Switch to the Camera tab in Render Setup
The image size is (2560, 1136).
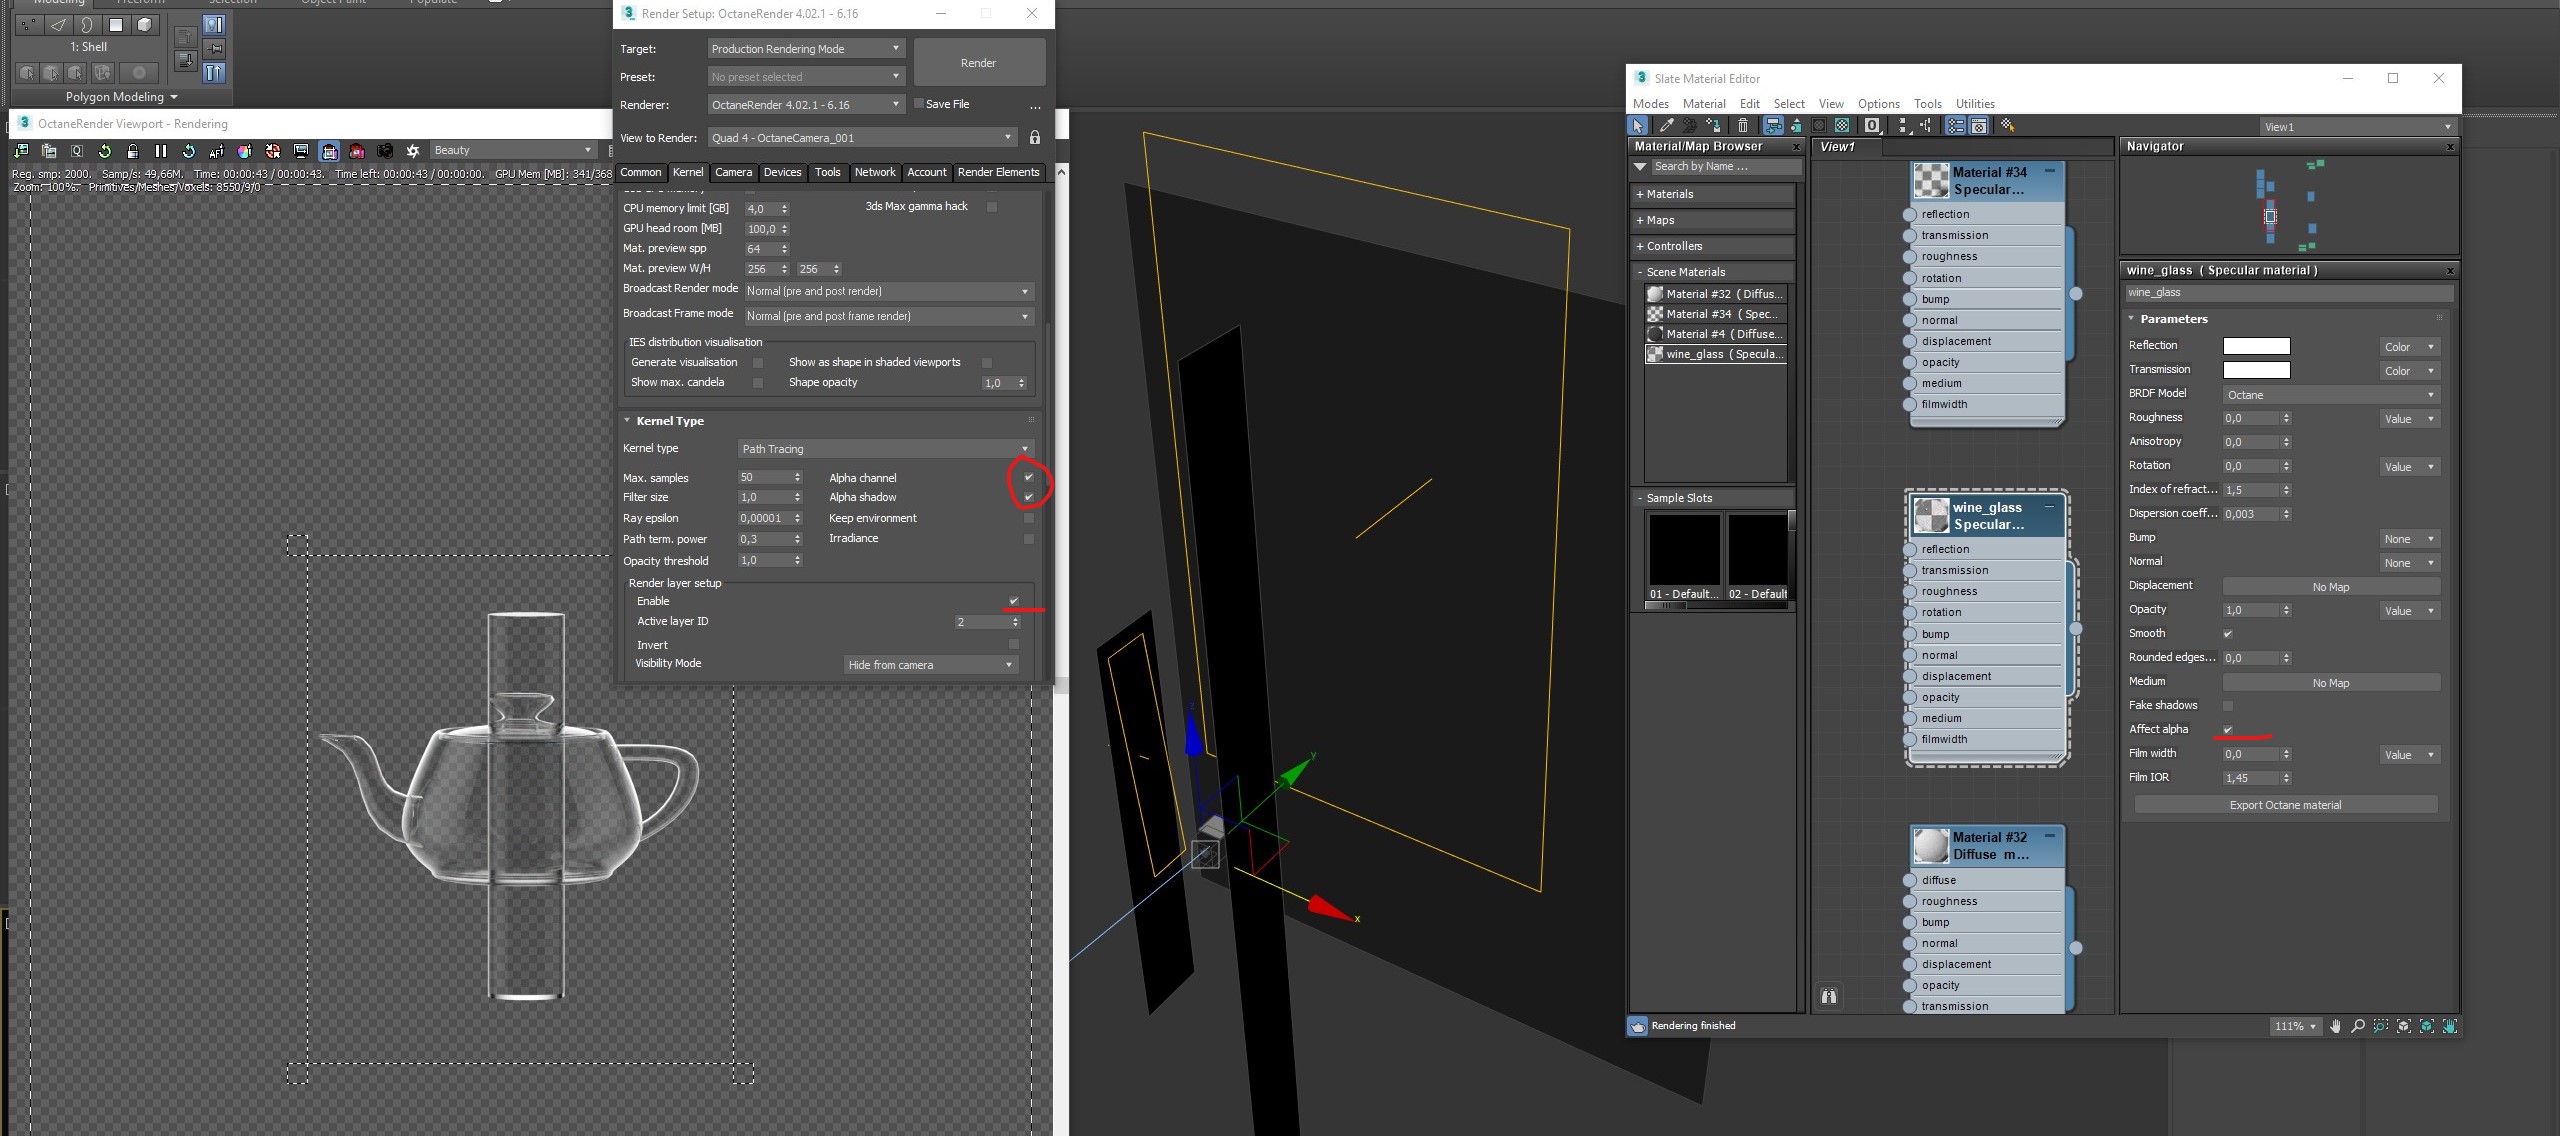pyautogui.click(x=733, y=172)
